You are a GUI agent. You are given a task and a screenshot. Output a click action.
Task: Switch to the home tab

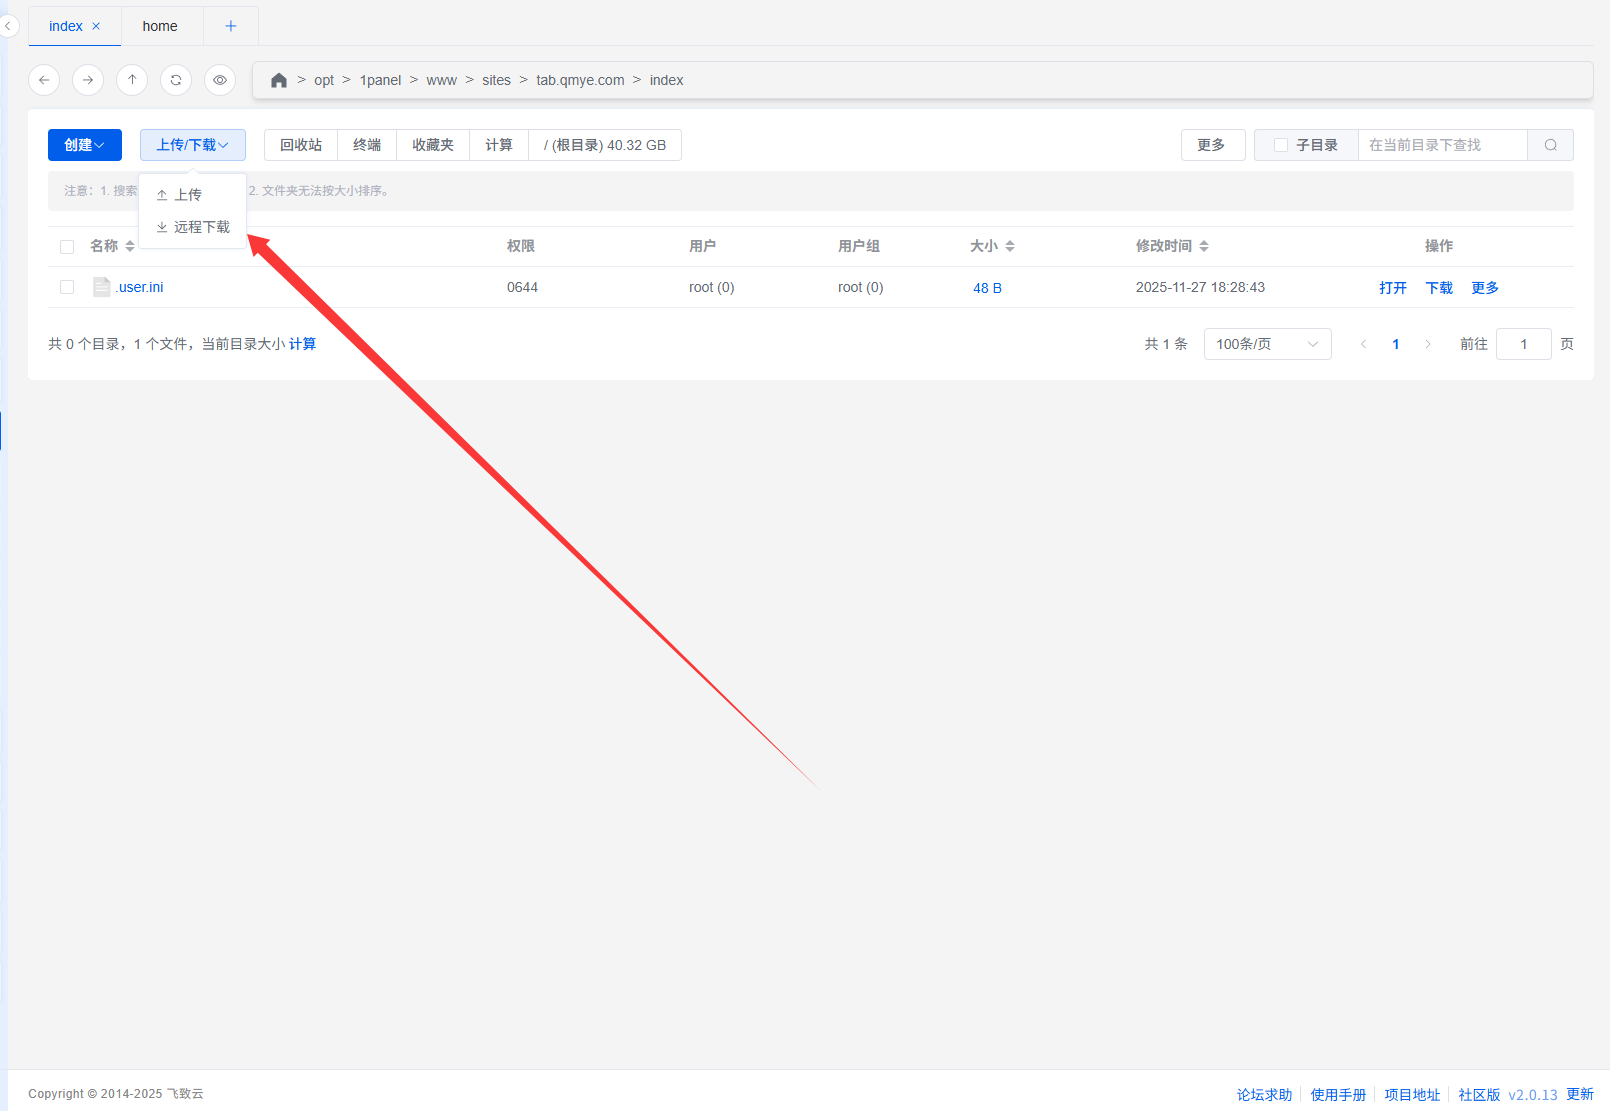click(x=160, y=26)
